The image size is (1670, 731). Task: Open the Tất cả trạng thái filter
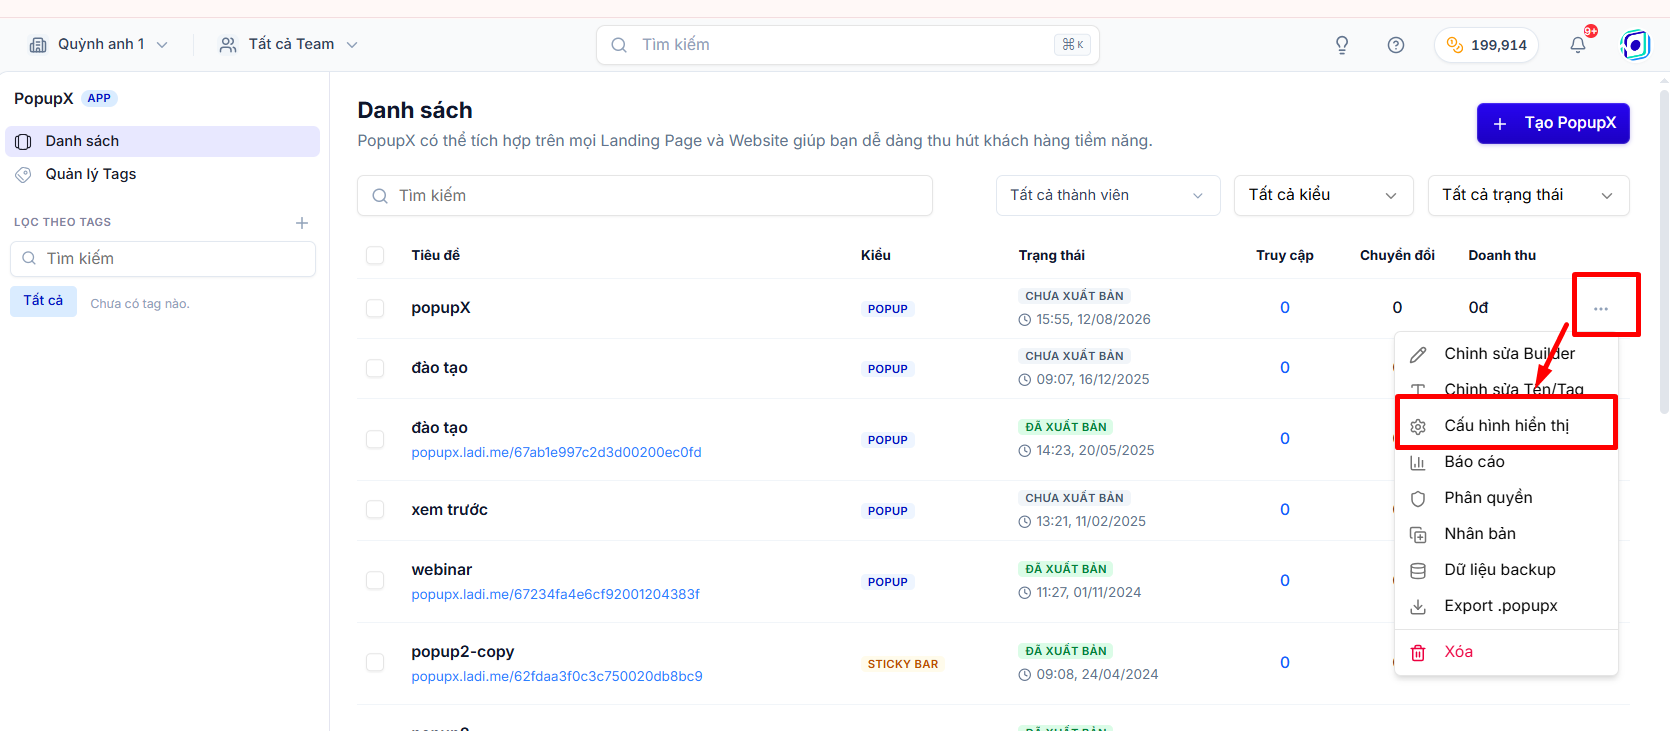1529,195
